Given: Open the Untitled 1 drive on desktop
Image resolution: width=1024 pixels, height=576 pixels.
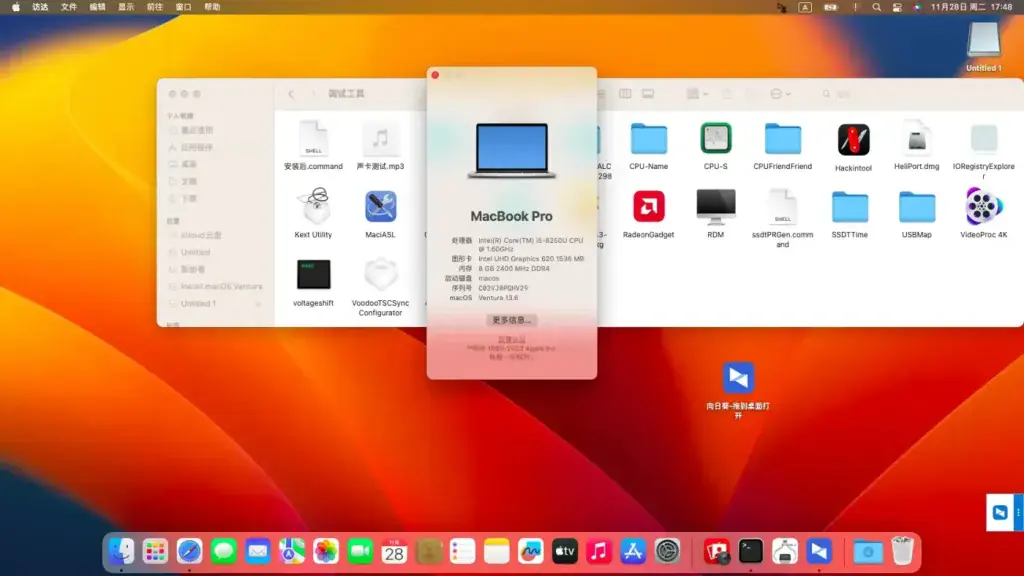Looking at the screenshot, I should click(984, 40).
